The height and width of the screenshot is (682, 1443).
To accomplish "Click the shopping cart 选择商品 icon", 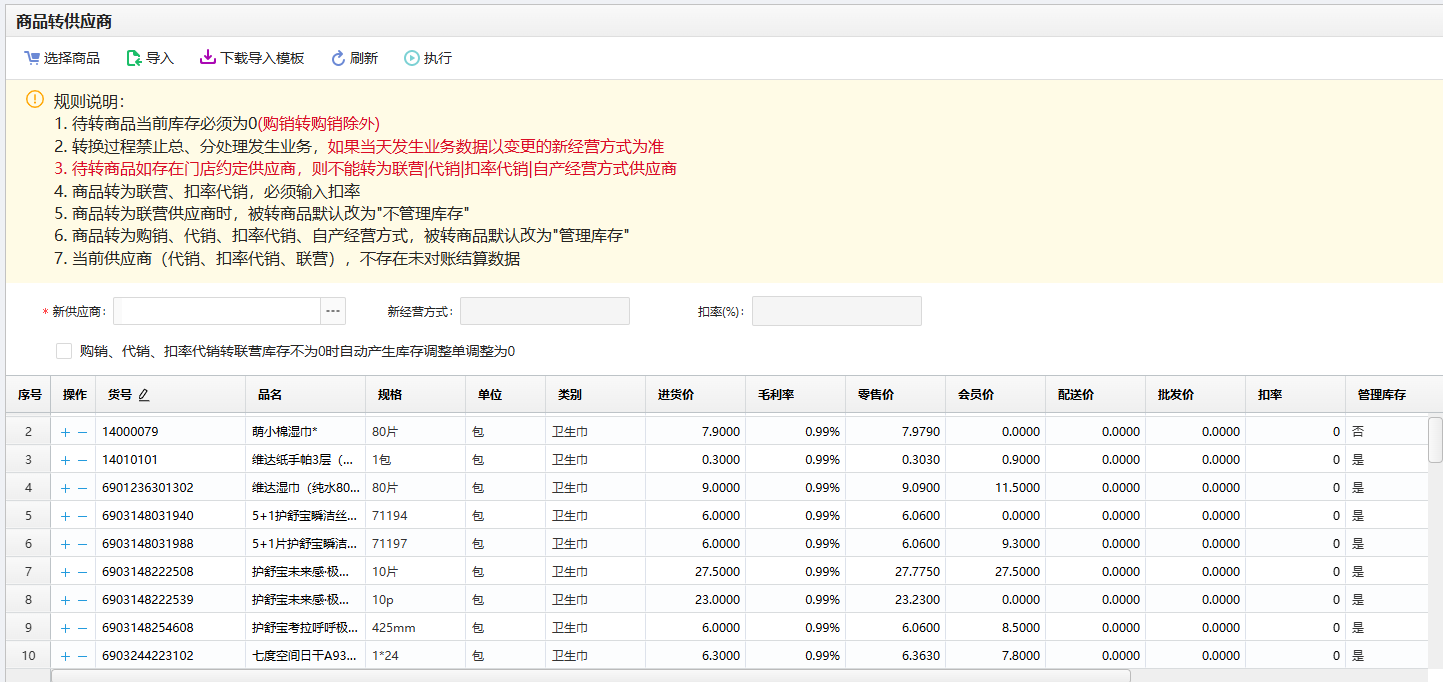I will click(32, 58).
